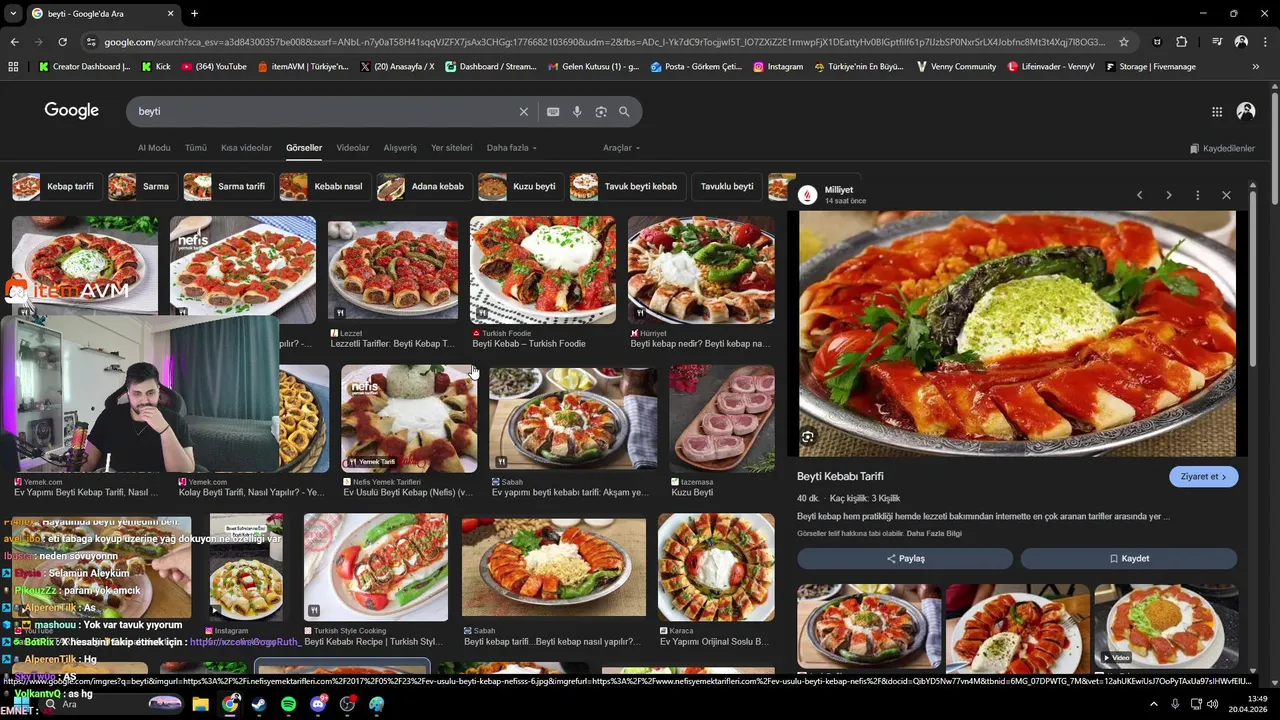The width and height of the screenshot is (1280, 720).
Task: Open the Lezzet Beyti Kebap thumbnail
Action: (x=393, y=270)
